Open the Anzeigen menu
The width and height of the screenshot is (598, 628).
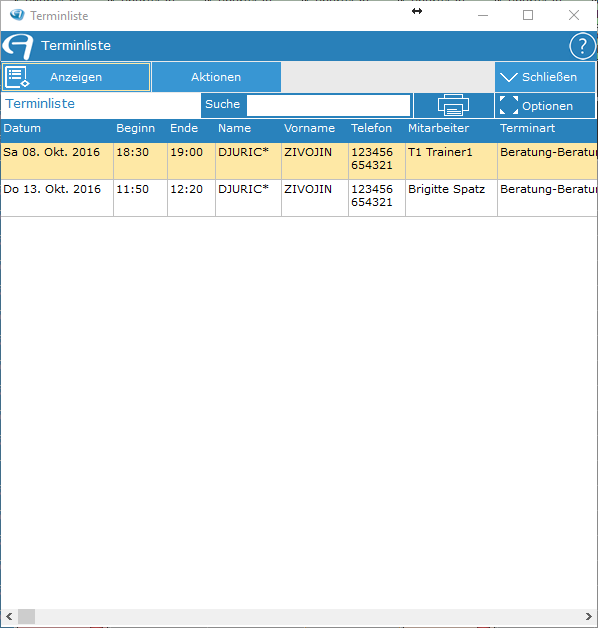(x=76, y=77)
